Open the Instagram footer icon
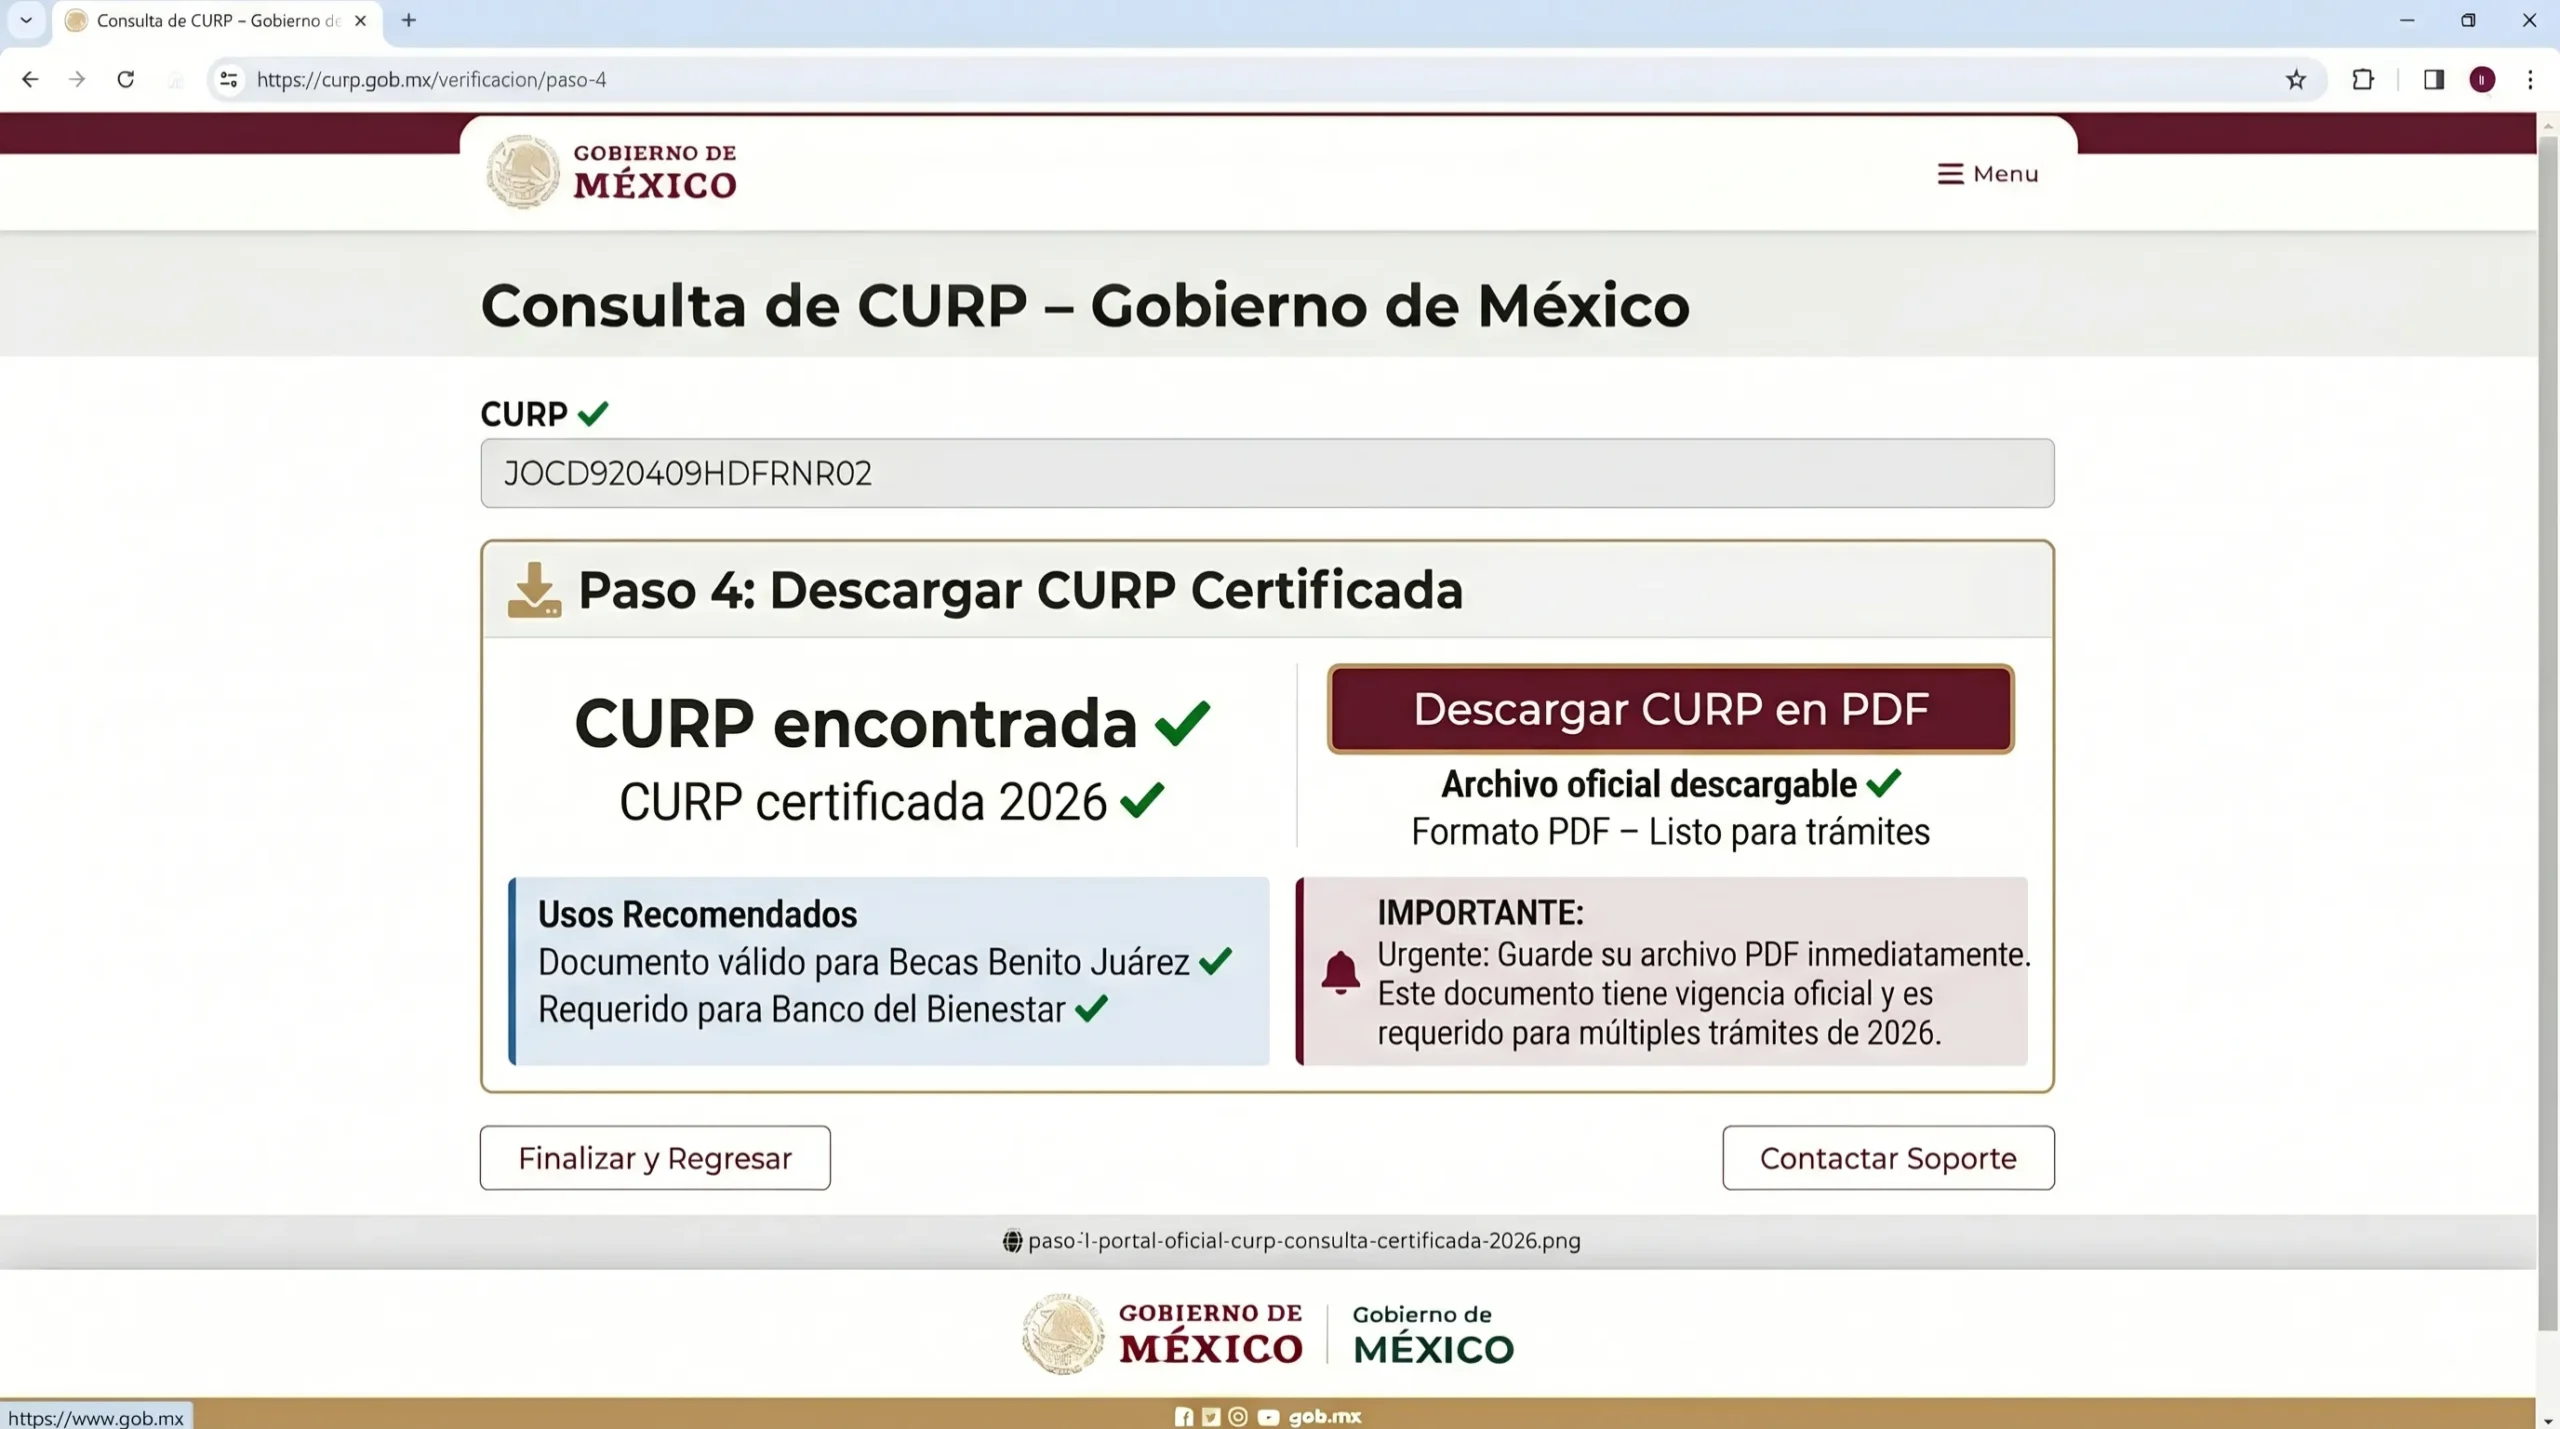 [1238, 1417]
